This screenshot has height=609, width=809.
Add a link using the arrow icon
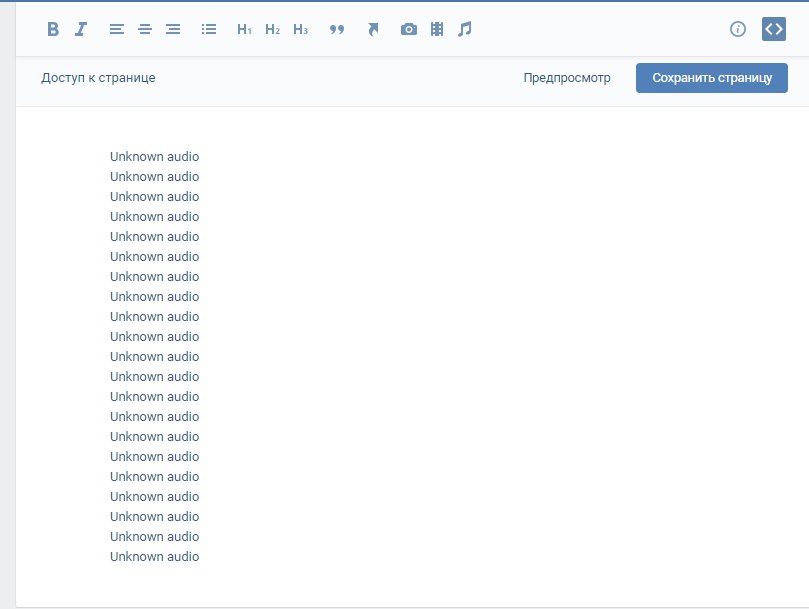373,30
